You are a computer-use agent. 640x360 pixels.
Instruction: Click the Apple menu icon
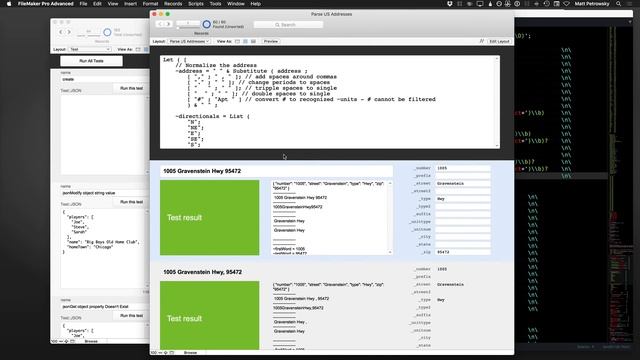(9, 4)
